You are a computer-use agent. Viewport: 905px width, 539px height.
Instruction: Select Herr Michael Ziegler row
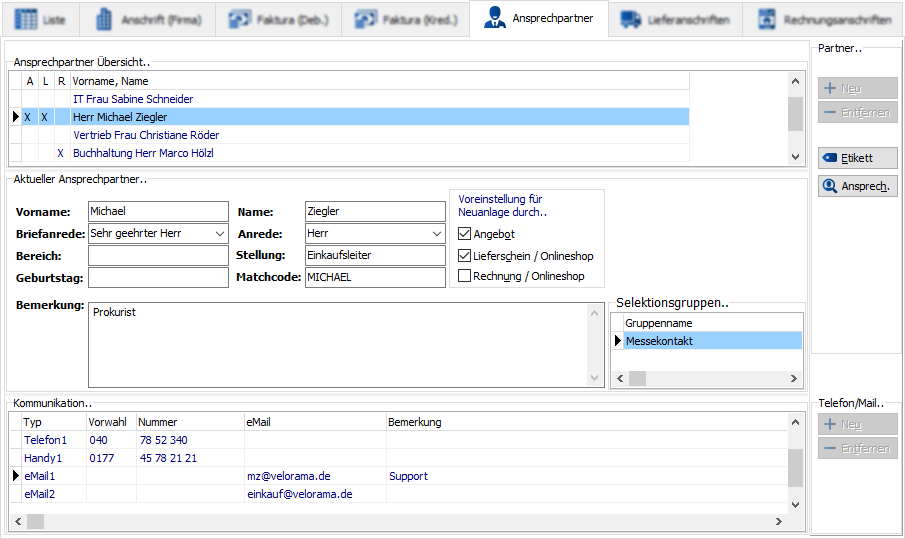[350, 117]
